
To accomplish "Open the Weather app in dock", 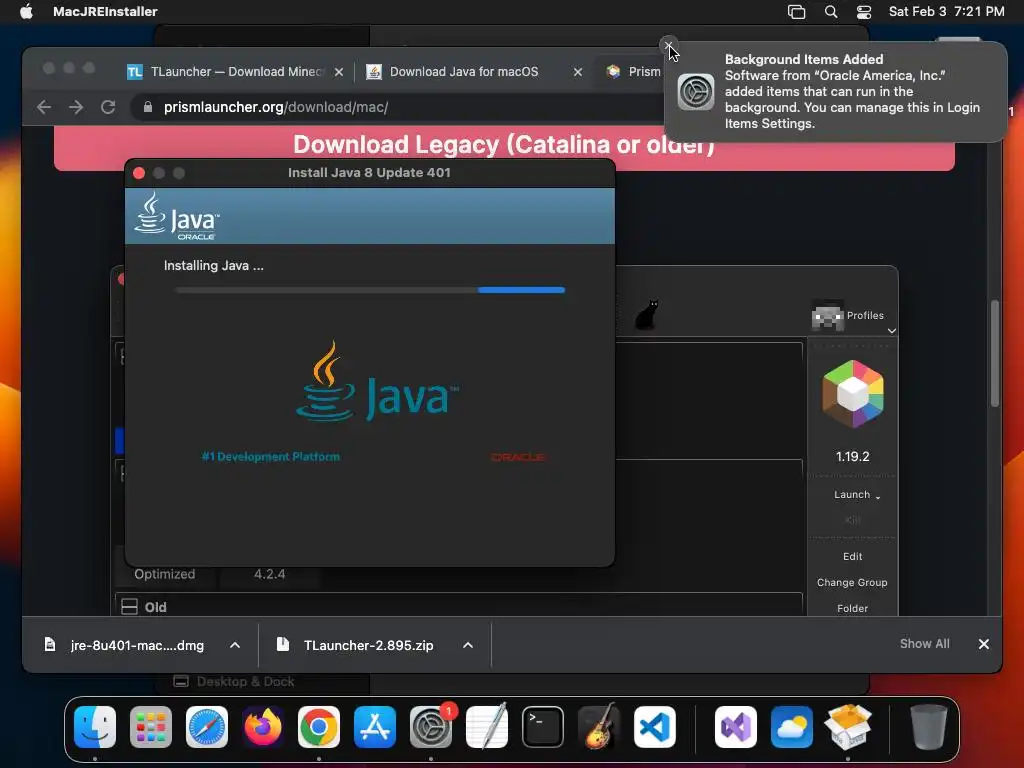I will (x=792, y=727).
